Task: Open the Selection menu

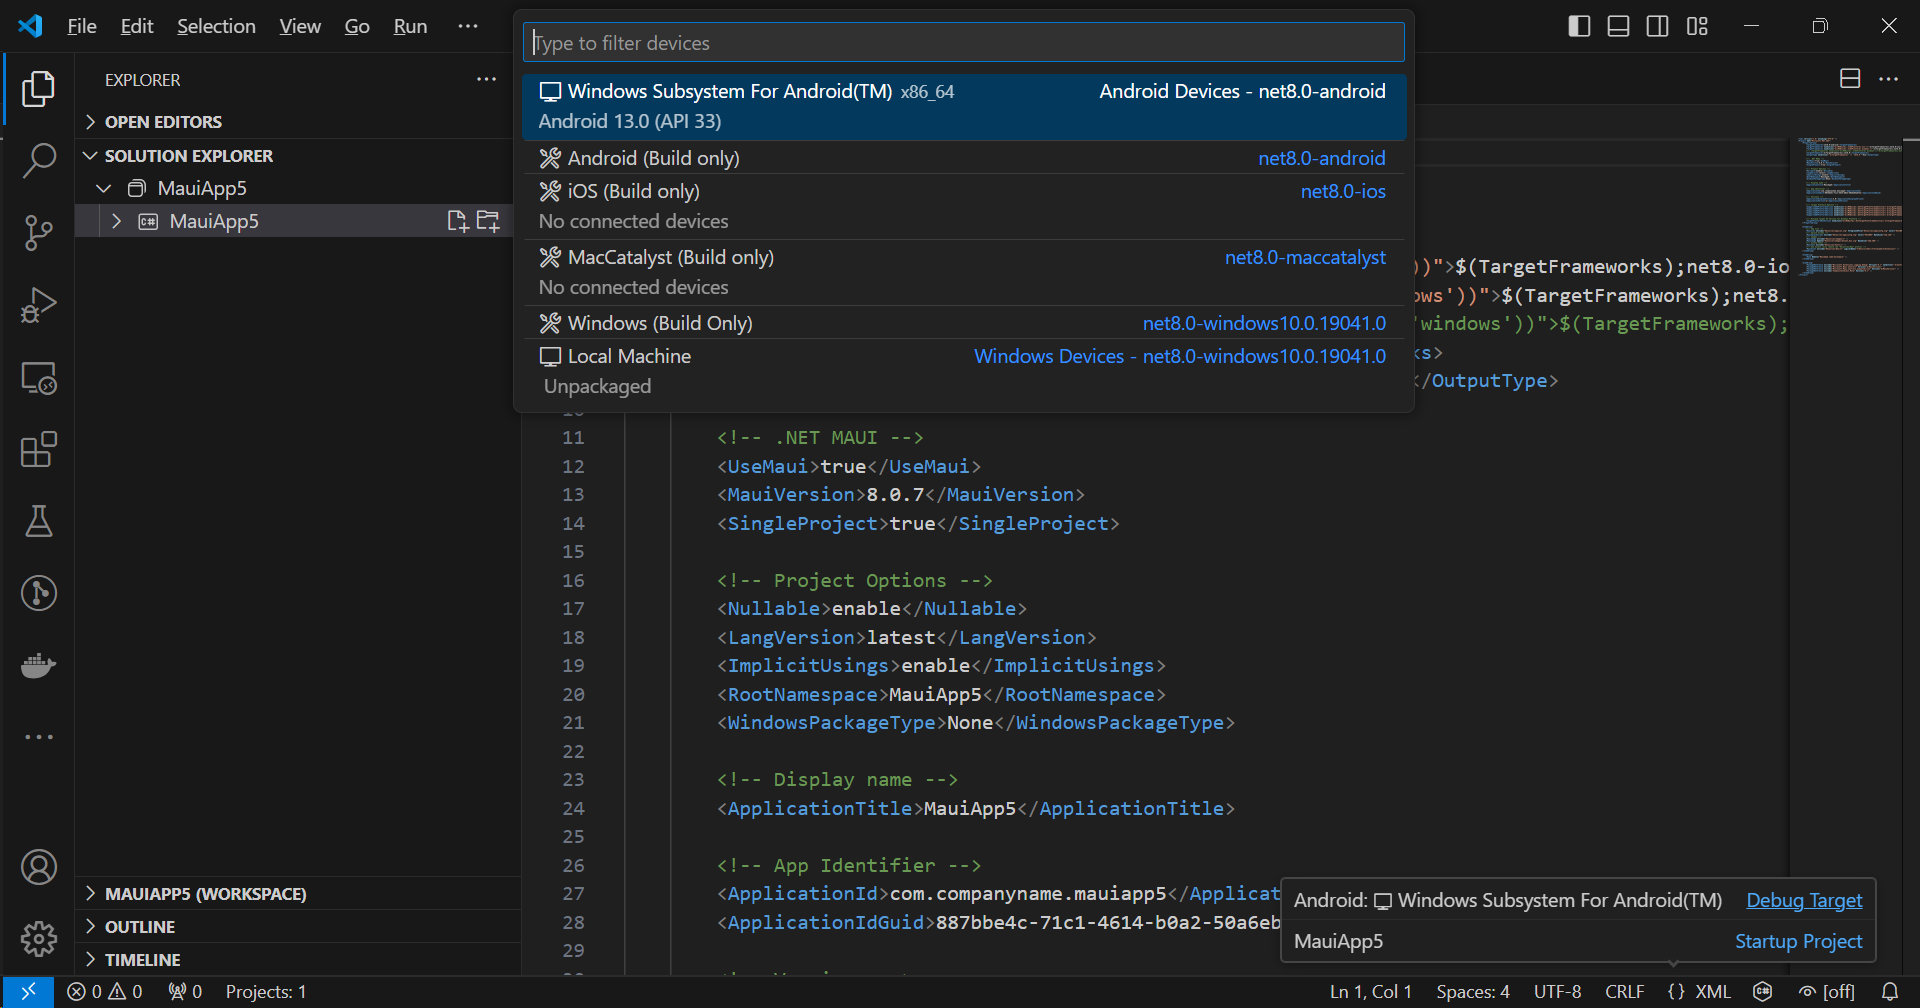Action: (216, 26)
